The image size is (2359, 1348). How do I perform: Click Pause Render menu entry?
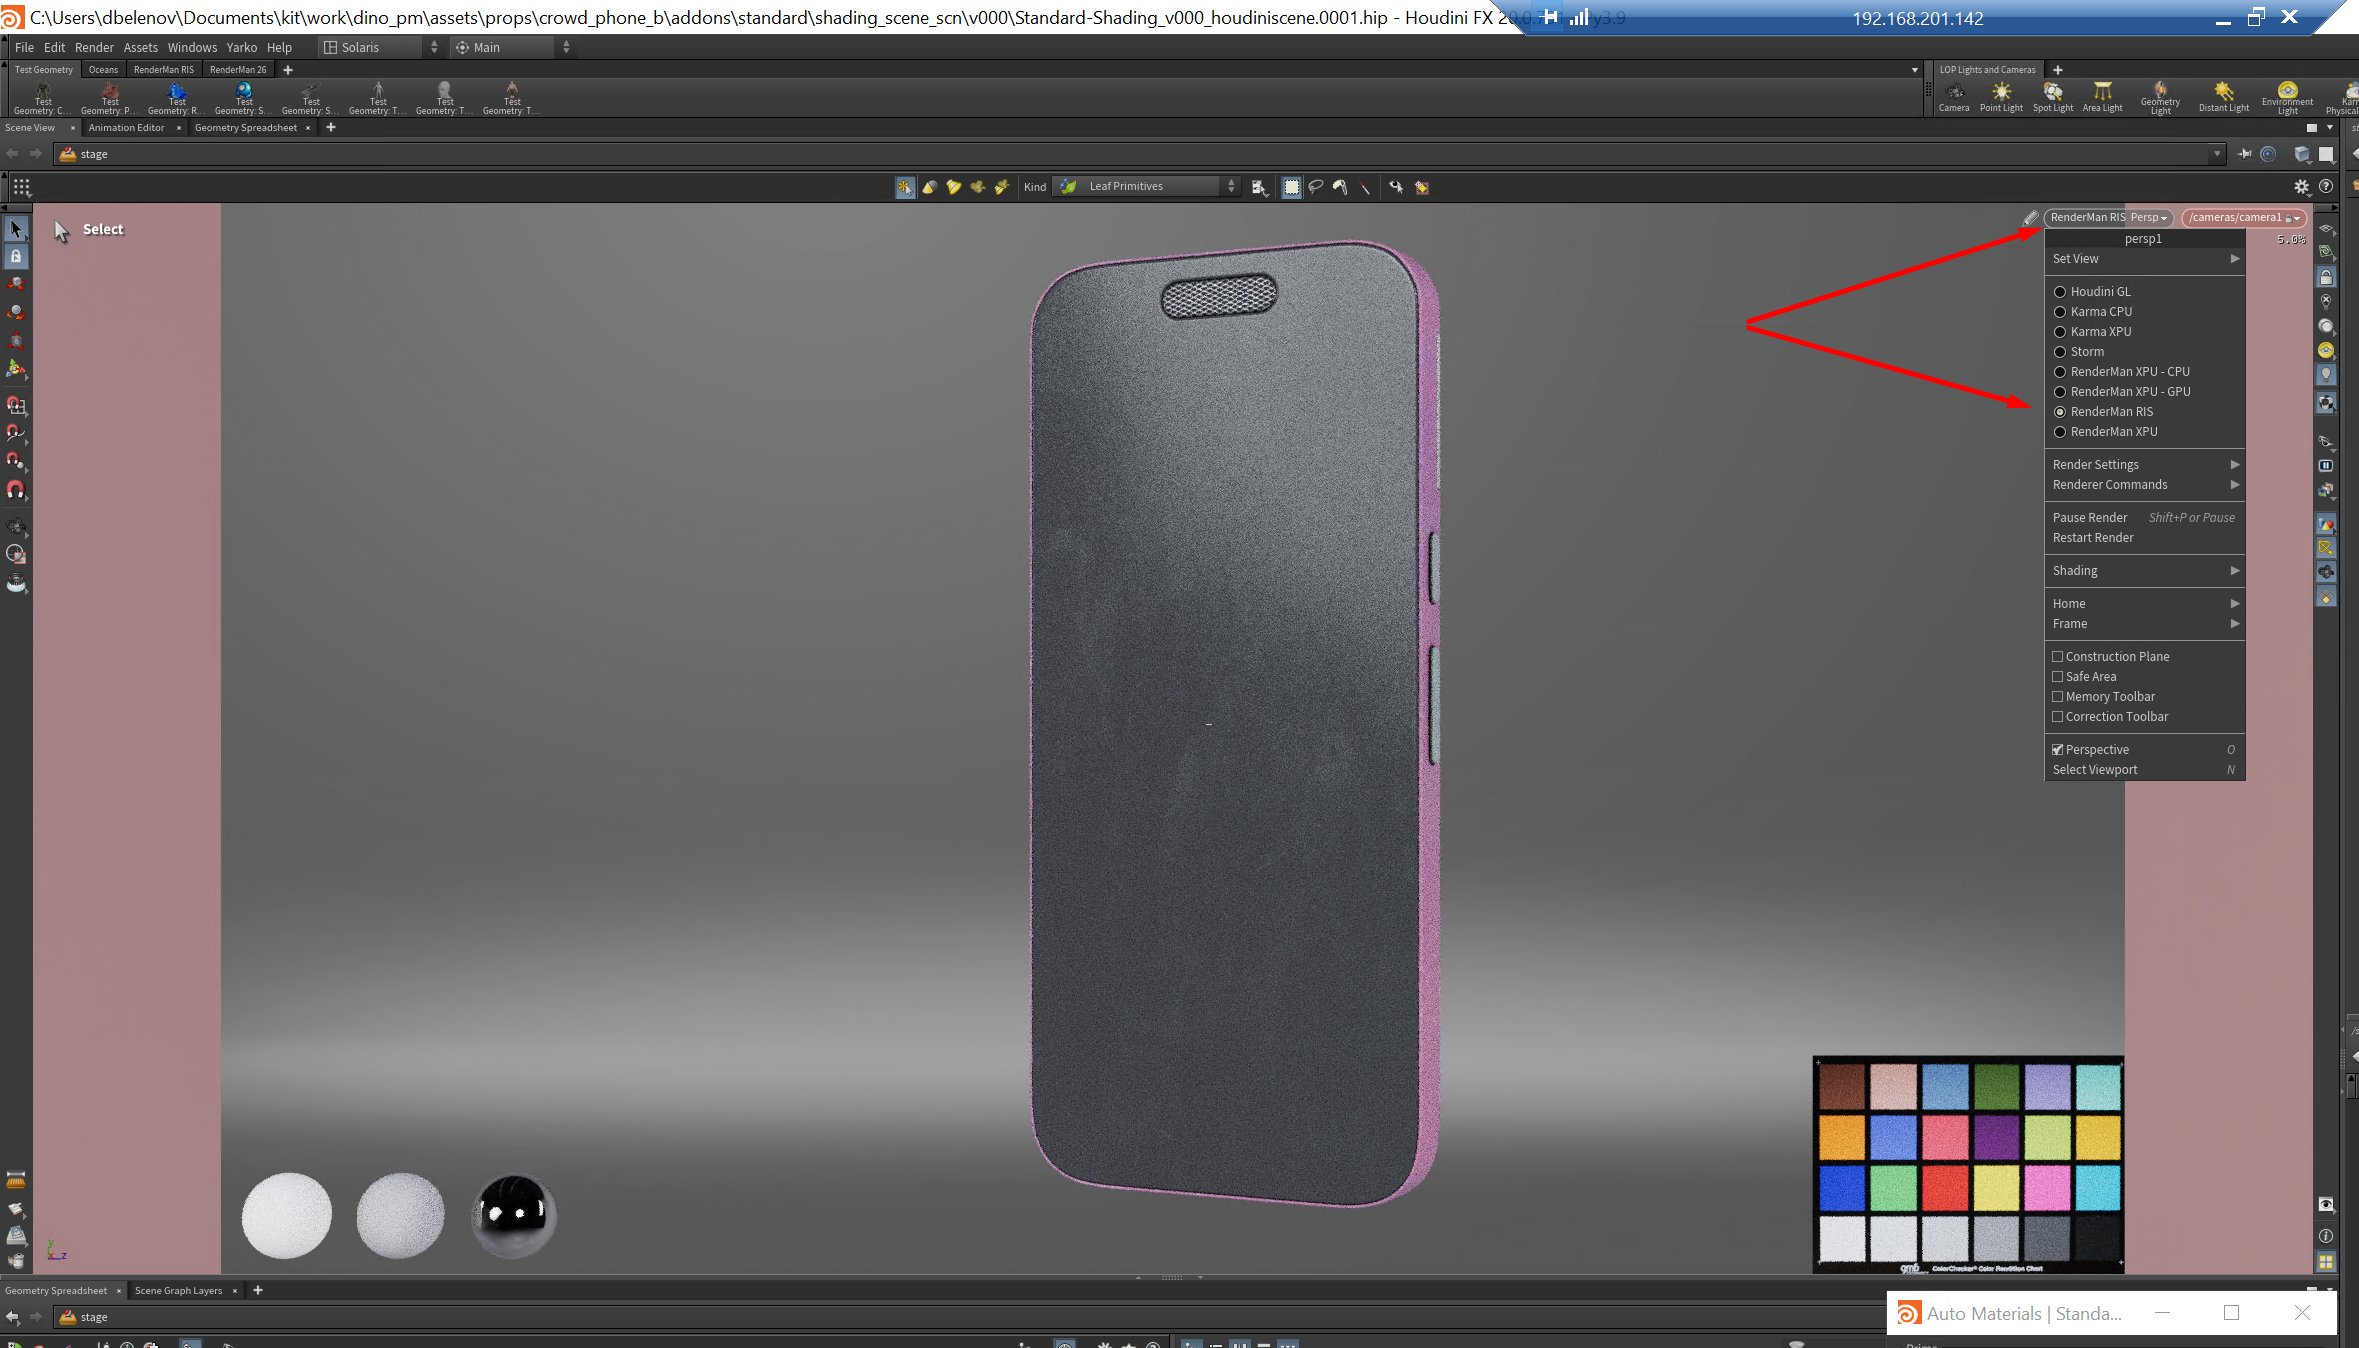(x=2090, y=518)
